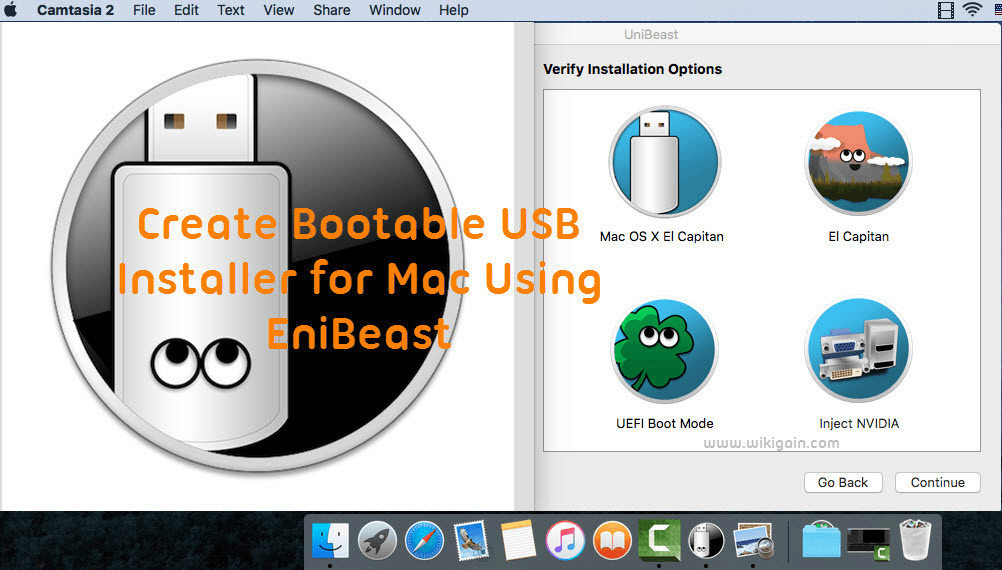Click the UniBeast USB icon in dock
The width and height of the screenshot is (1002, 570).
click(705, 541)
